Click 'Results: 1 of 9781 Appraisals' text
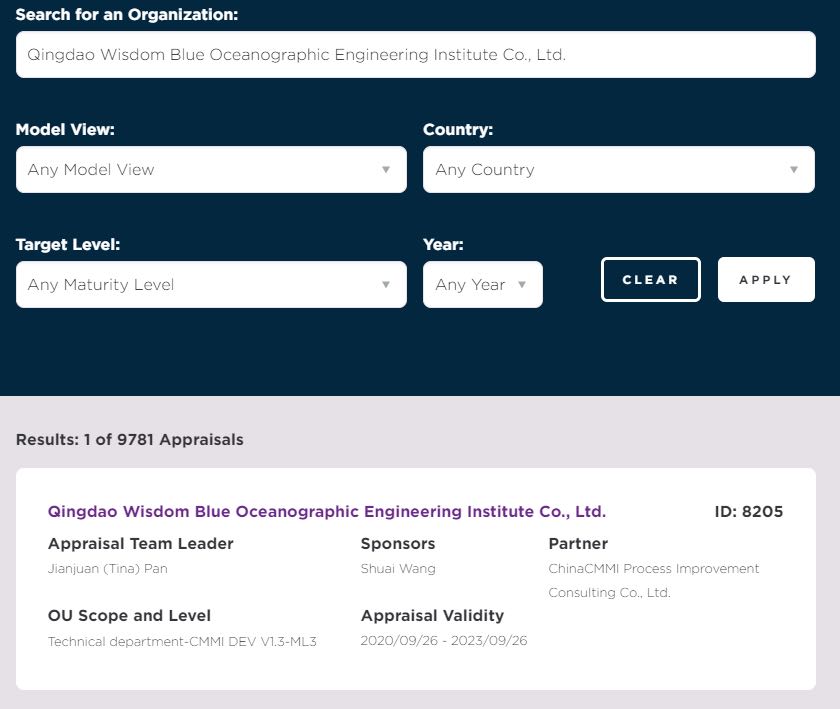840x709 pixels. click(130, 439)
